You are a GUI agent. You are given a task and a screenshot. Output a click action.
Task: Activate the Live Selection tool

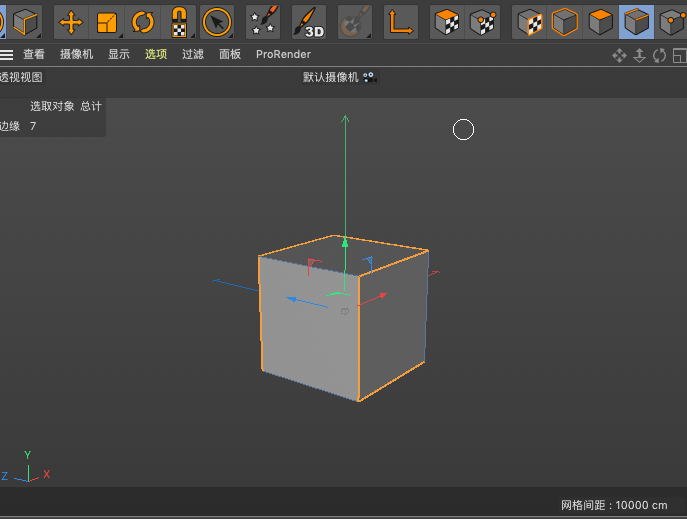point(217,22)
